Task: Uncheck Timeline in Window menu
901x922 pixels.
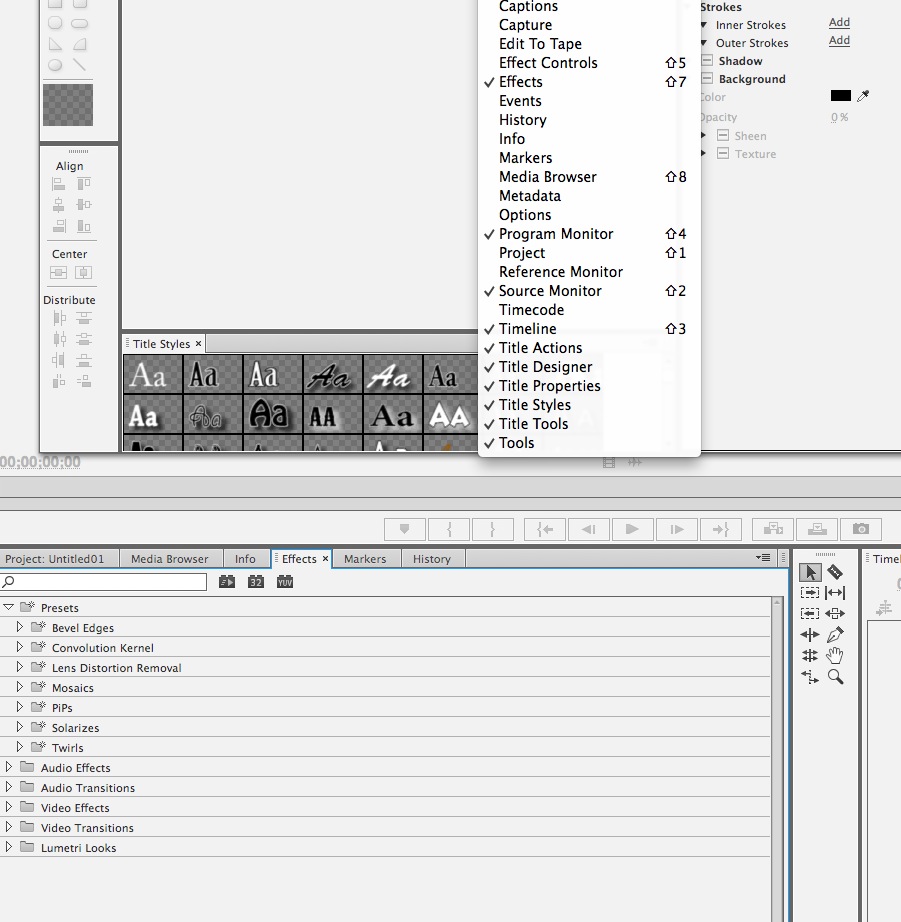Action: point(589,329)
